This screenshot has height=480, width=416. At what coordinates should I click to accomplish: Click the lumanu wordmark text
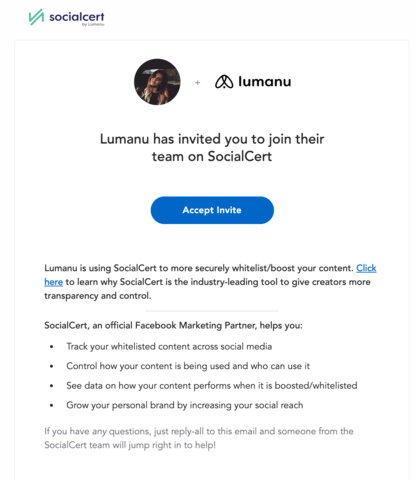click(265, 82)
